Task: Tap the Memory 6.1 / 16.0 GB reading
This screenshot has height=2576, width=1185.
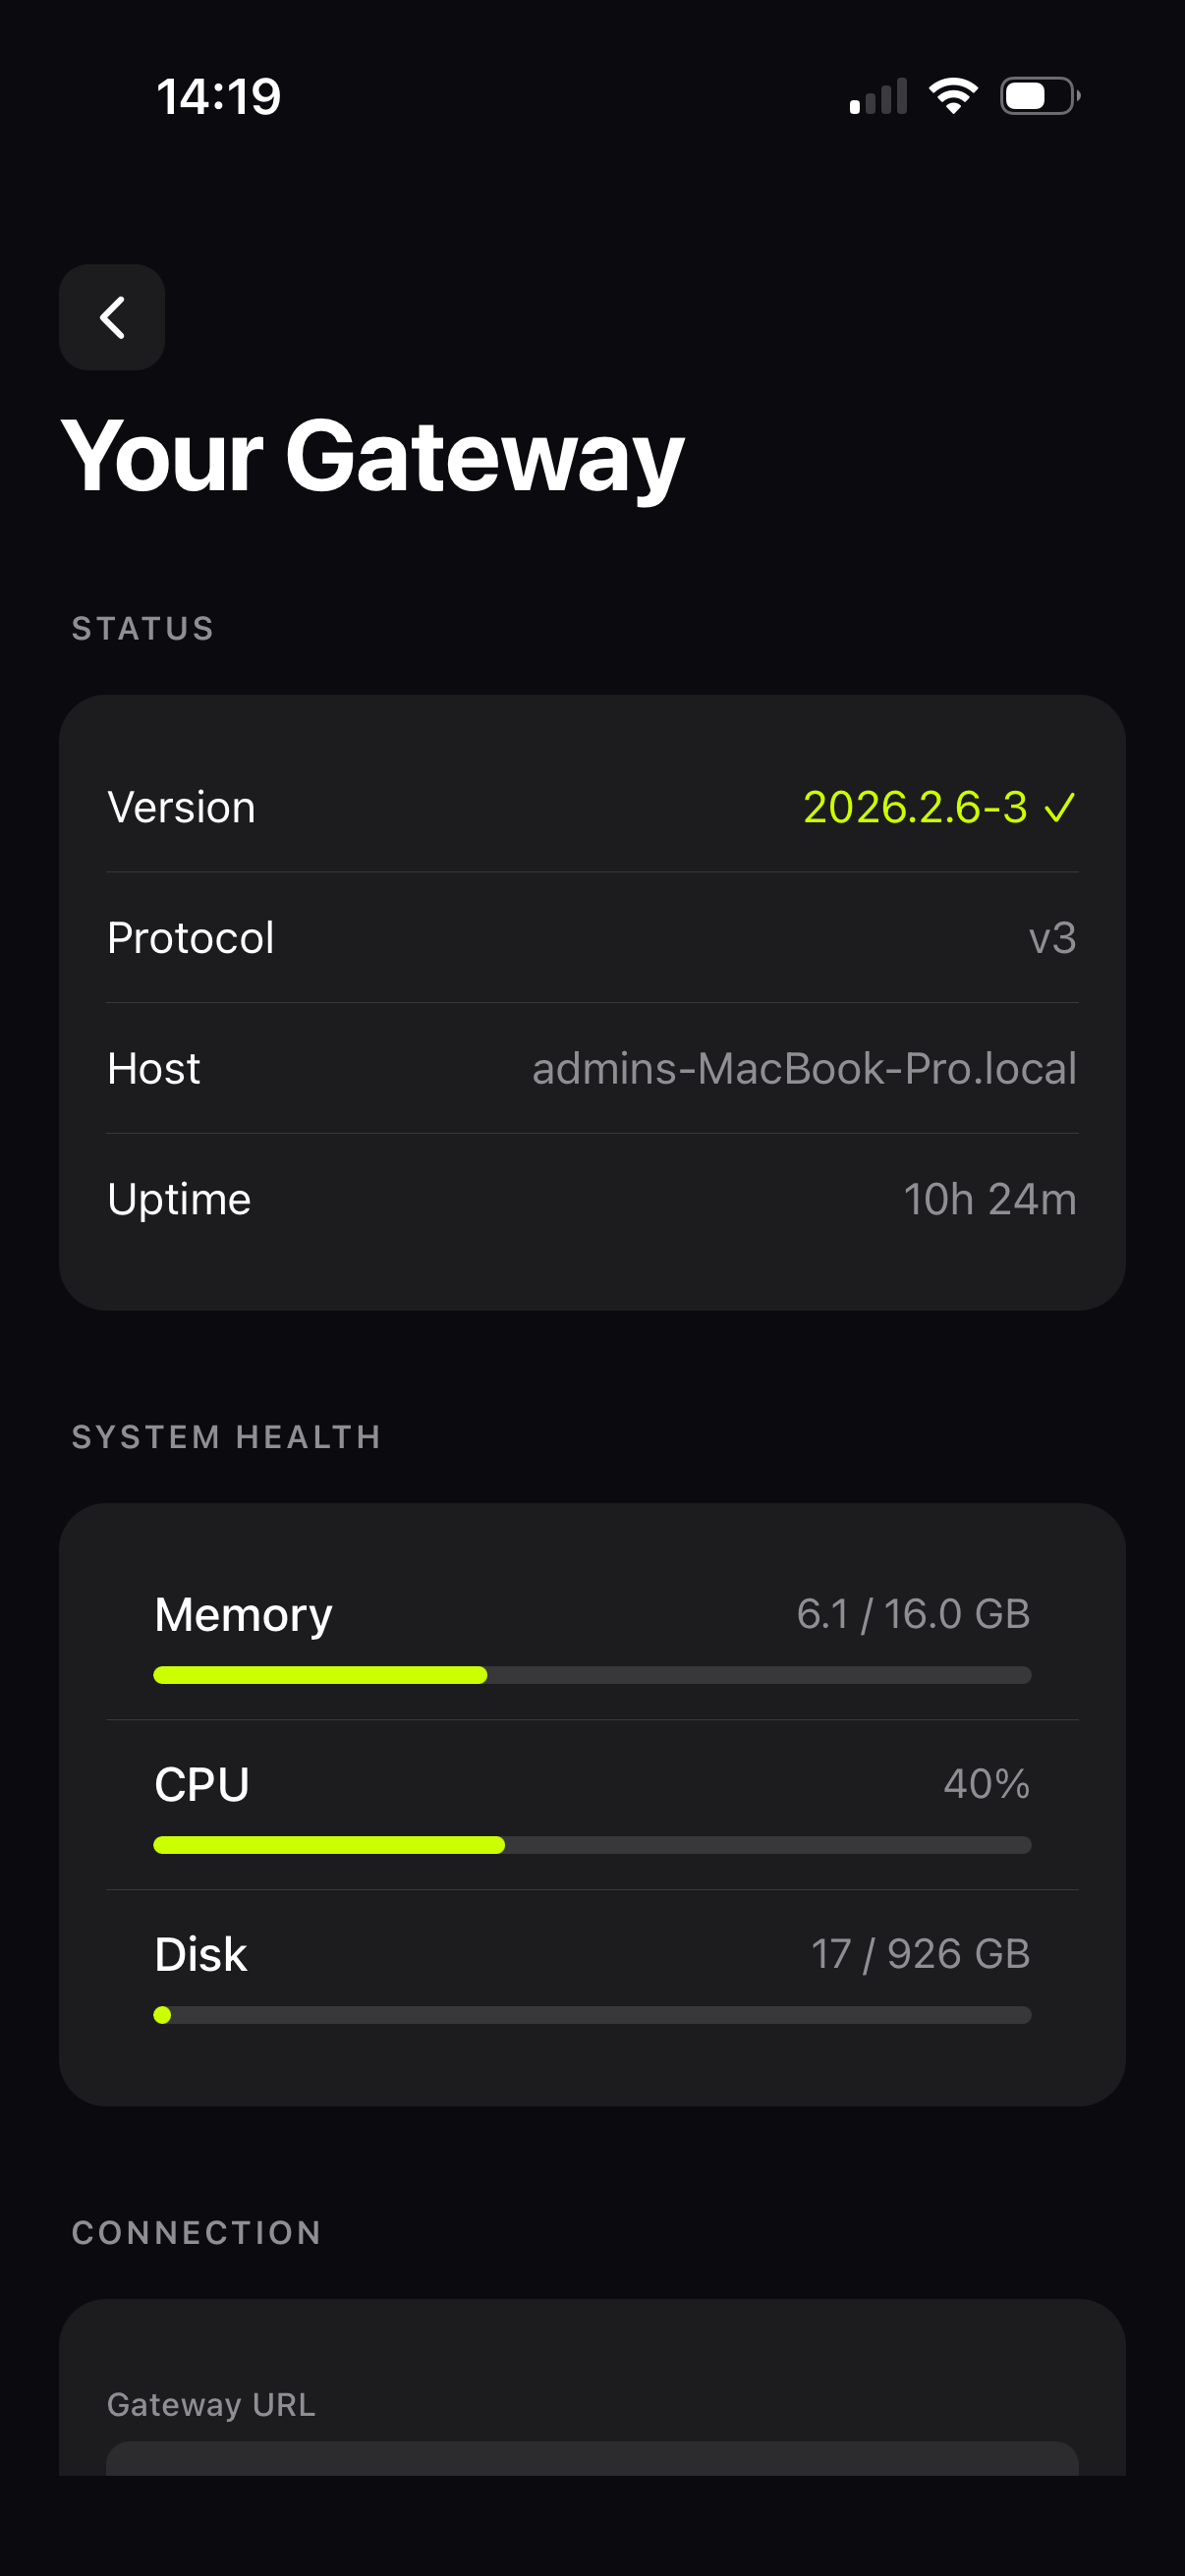Action: point(913,1613)
